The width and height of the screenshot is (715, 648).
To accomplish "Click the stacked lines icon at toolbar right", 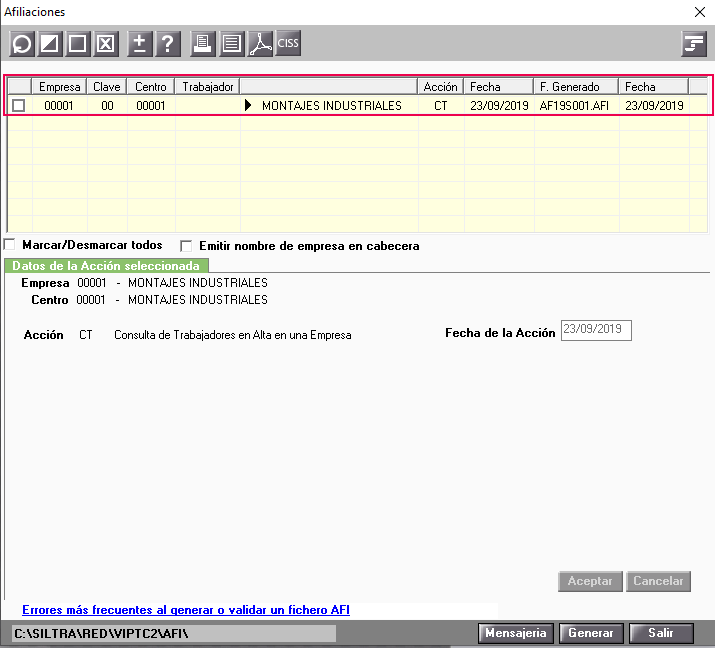I will (x=694, y=44).
